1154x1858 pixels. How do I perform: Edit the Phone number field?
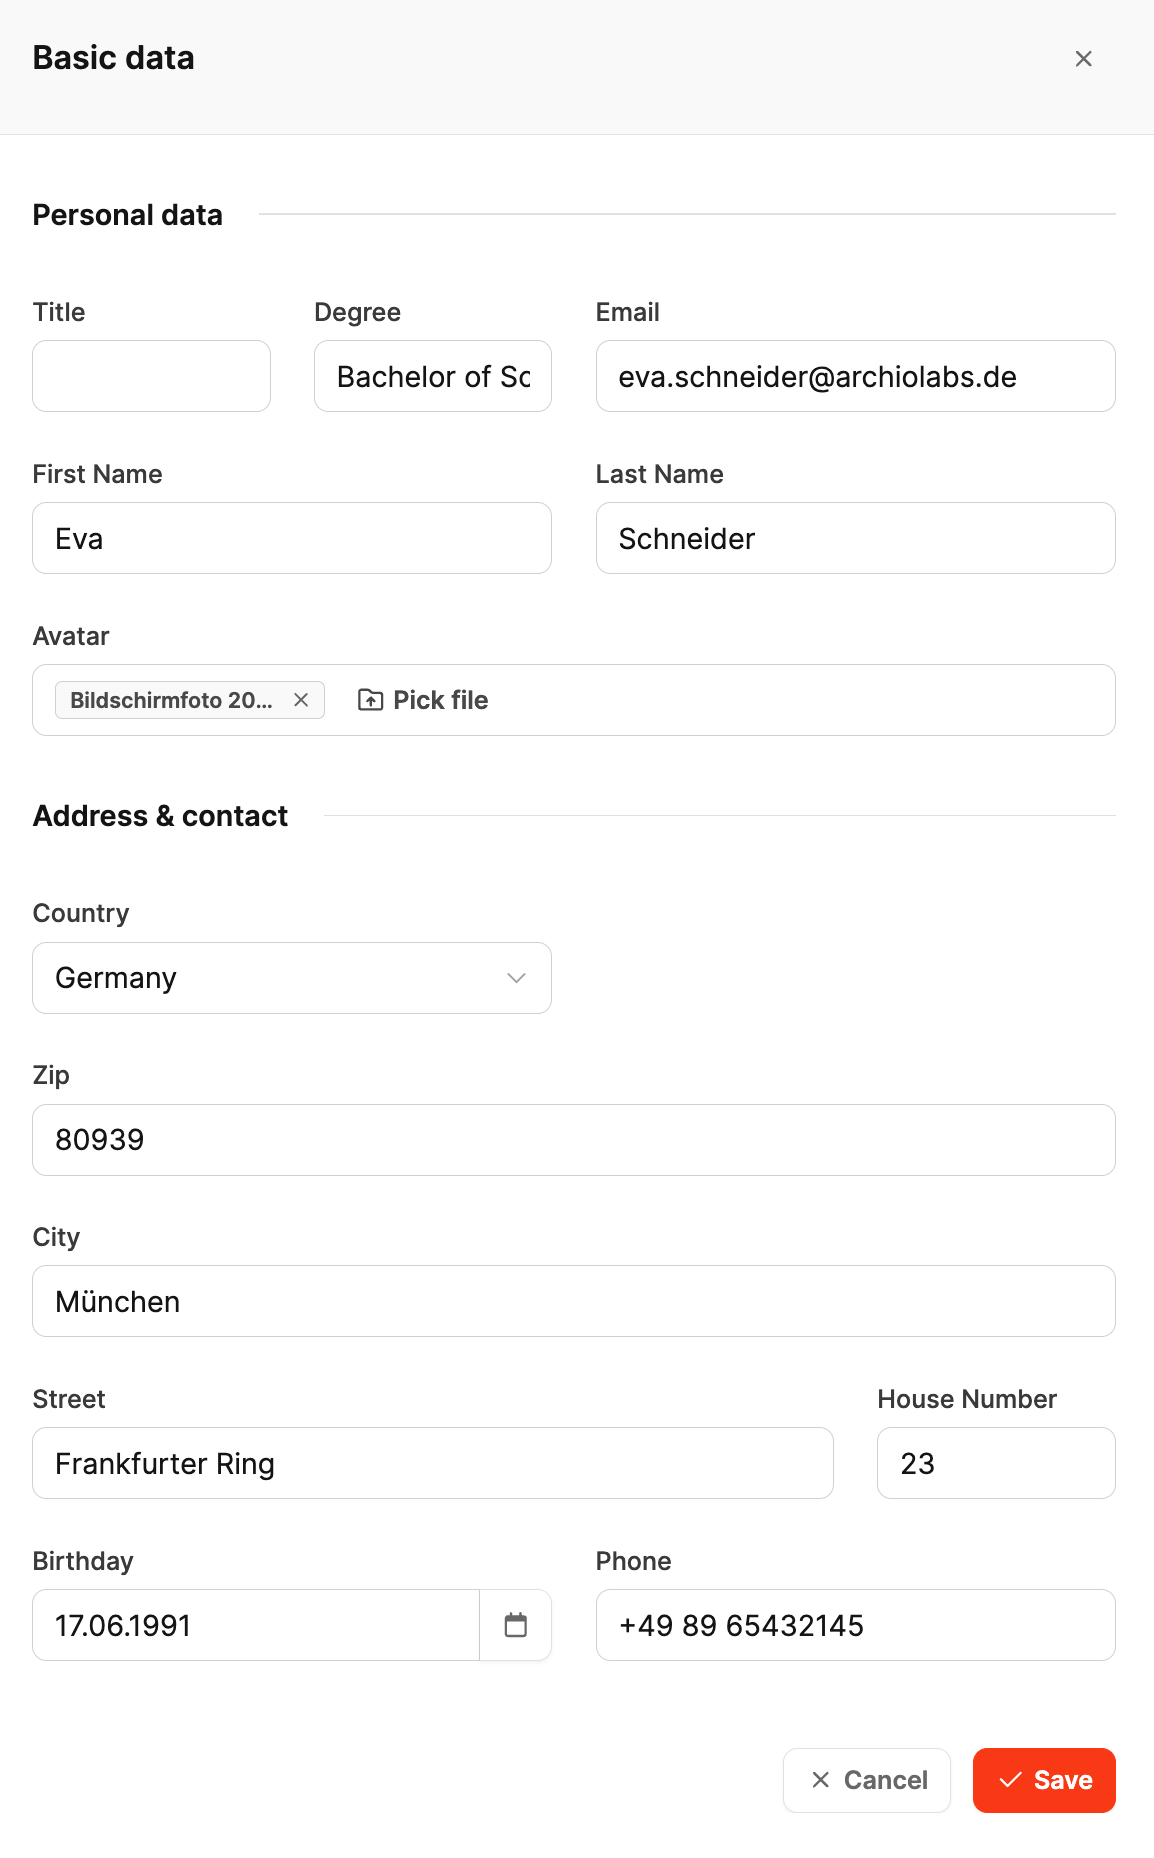[855, 1625]
